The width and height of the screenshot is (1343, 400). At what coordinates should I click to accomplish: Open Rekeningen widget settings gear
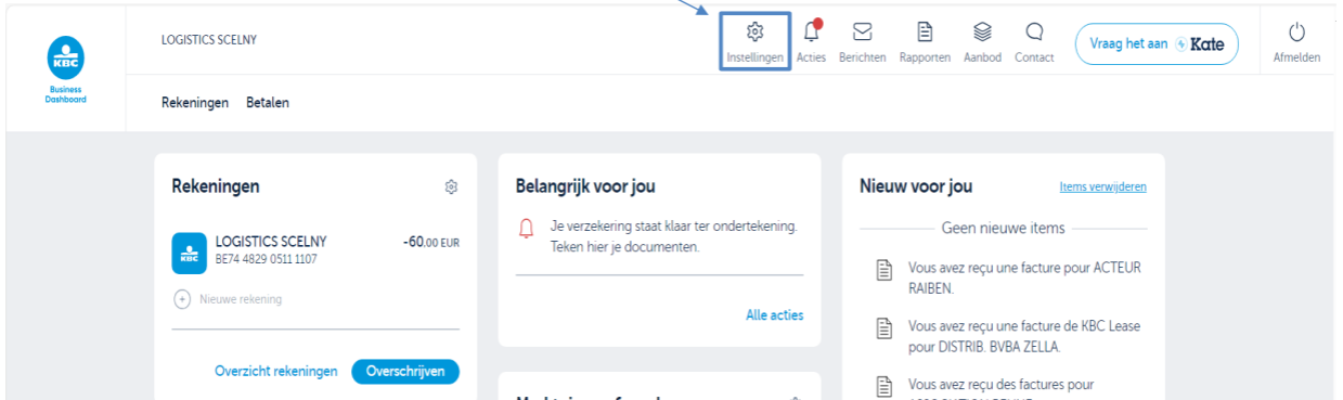pos(451,187)
